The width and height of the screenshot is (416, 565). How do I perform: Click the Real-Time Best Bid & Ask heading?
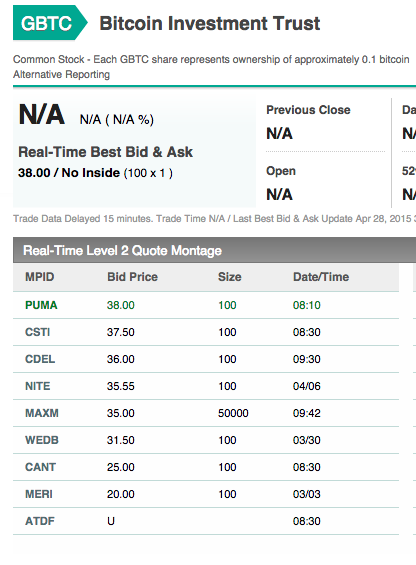click(105, 152)
